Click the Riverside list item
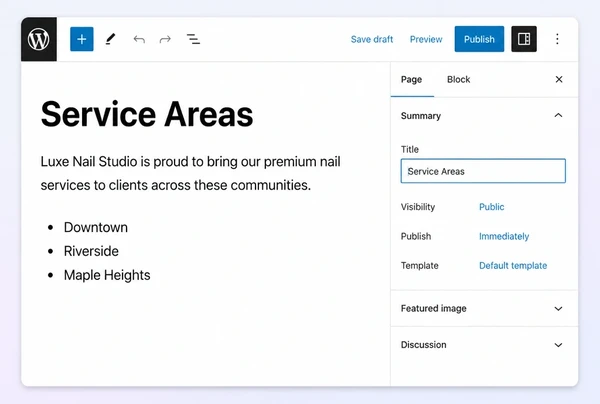Screen dimensions: 600x404 (91, 251)
